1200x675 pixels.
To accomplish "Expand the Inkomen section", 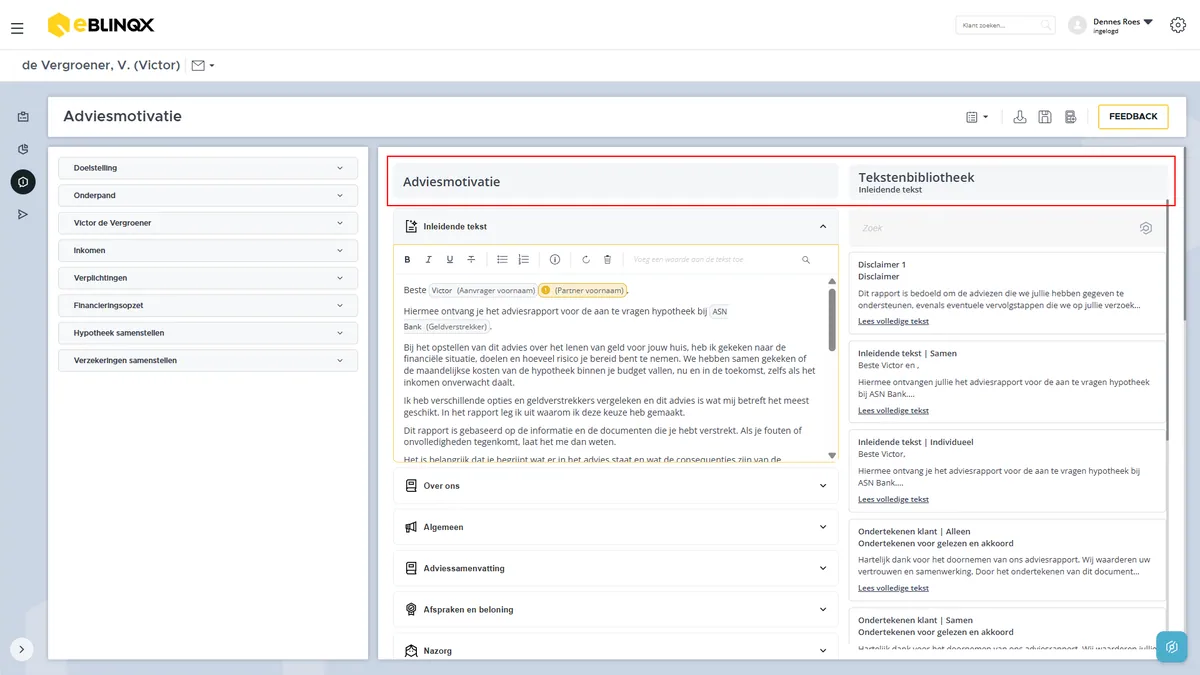I will (208, 250).
